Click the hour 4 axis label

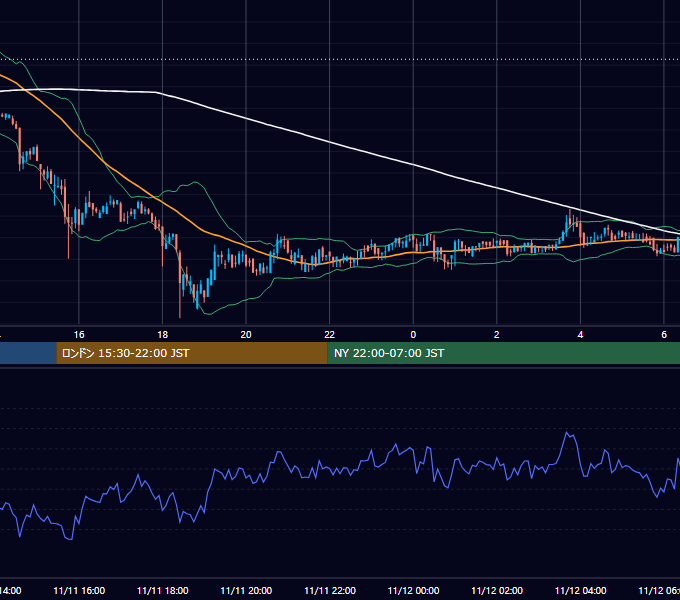click(x=580, y=335)
